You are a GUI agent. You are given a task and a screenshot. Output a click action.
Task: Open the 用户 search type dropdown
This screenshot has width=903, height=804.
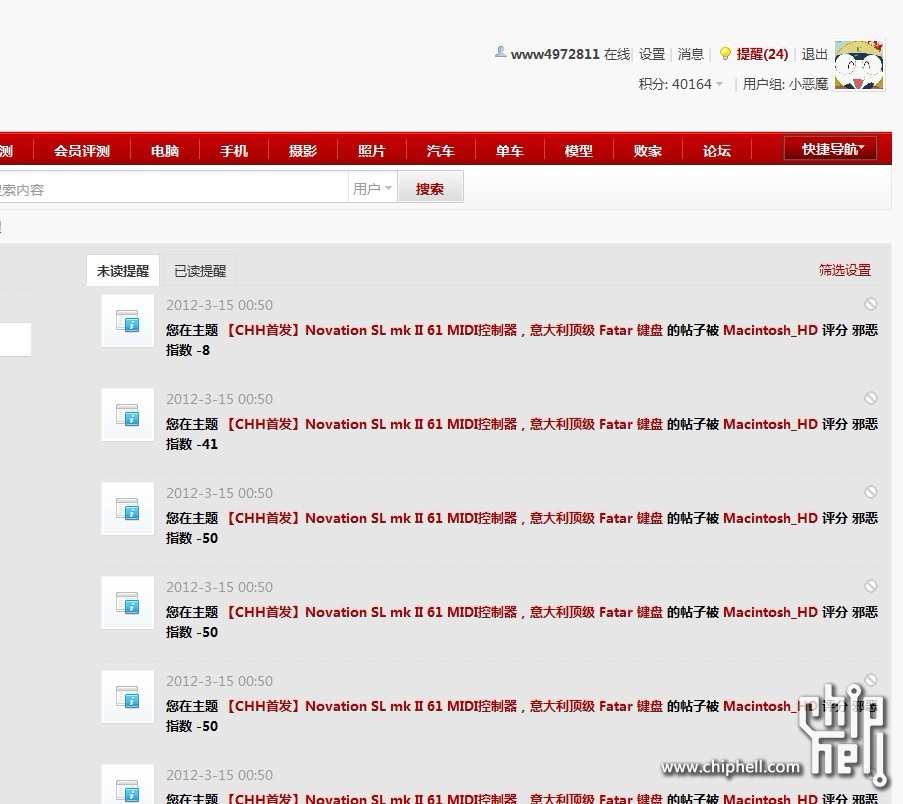click(373, 188)
